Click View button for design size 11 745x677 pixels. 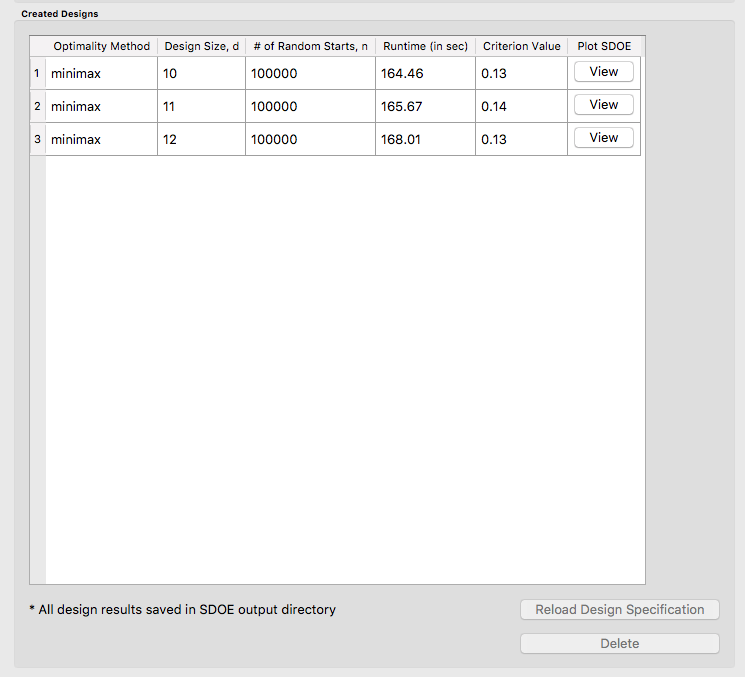point(603,105)
